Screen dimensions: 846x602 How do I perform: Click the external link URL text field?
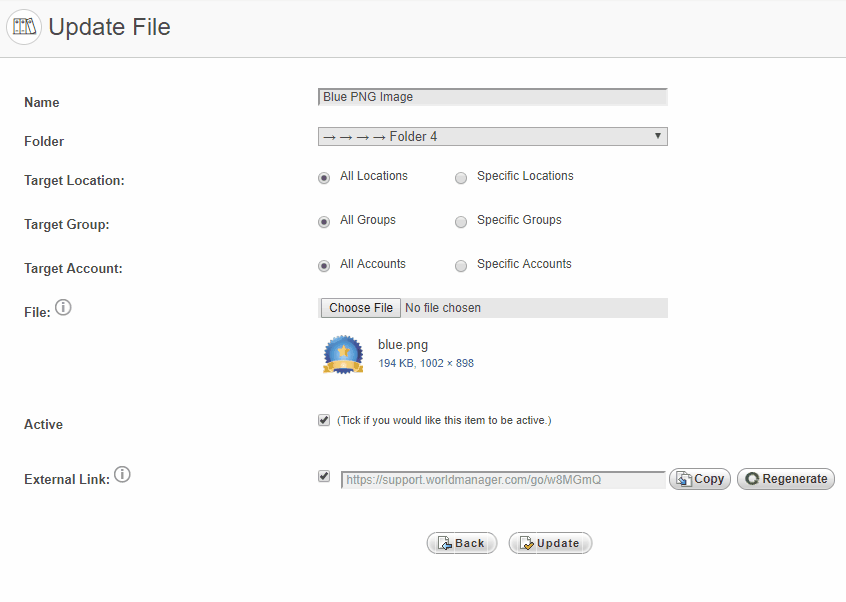tap(503, 480)
